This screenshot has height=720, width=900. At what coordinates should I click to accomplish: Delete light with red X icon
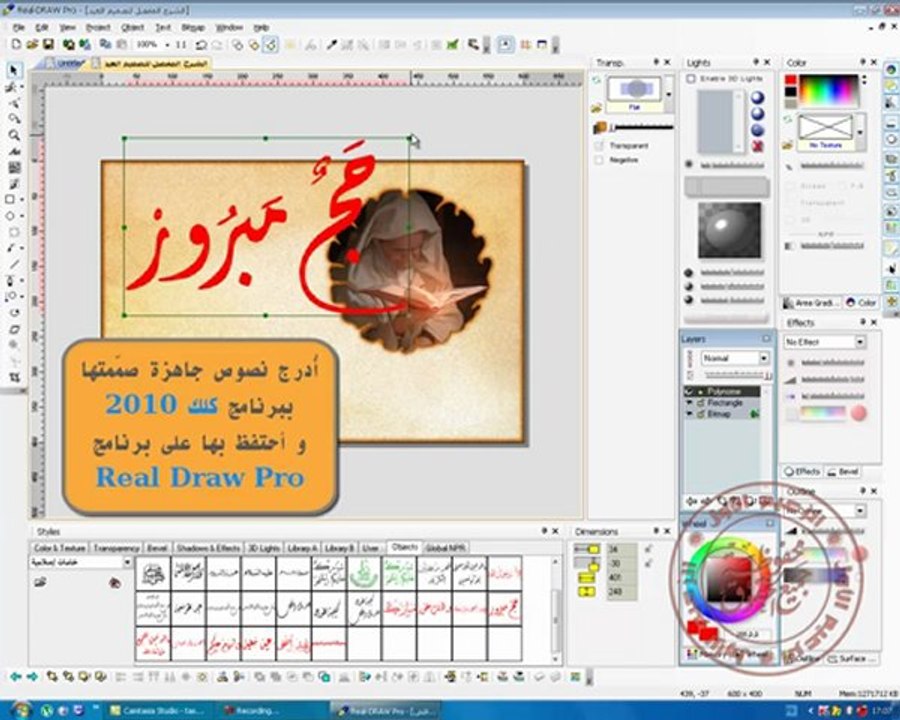click(x=758, y=146)
